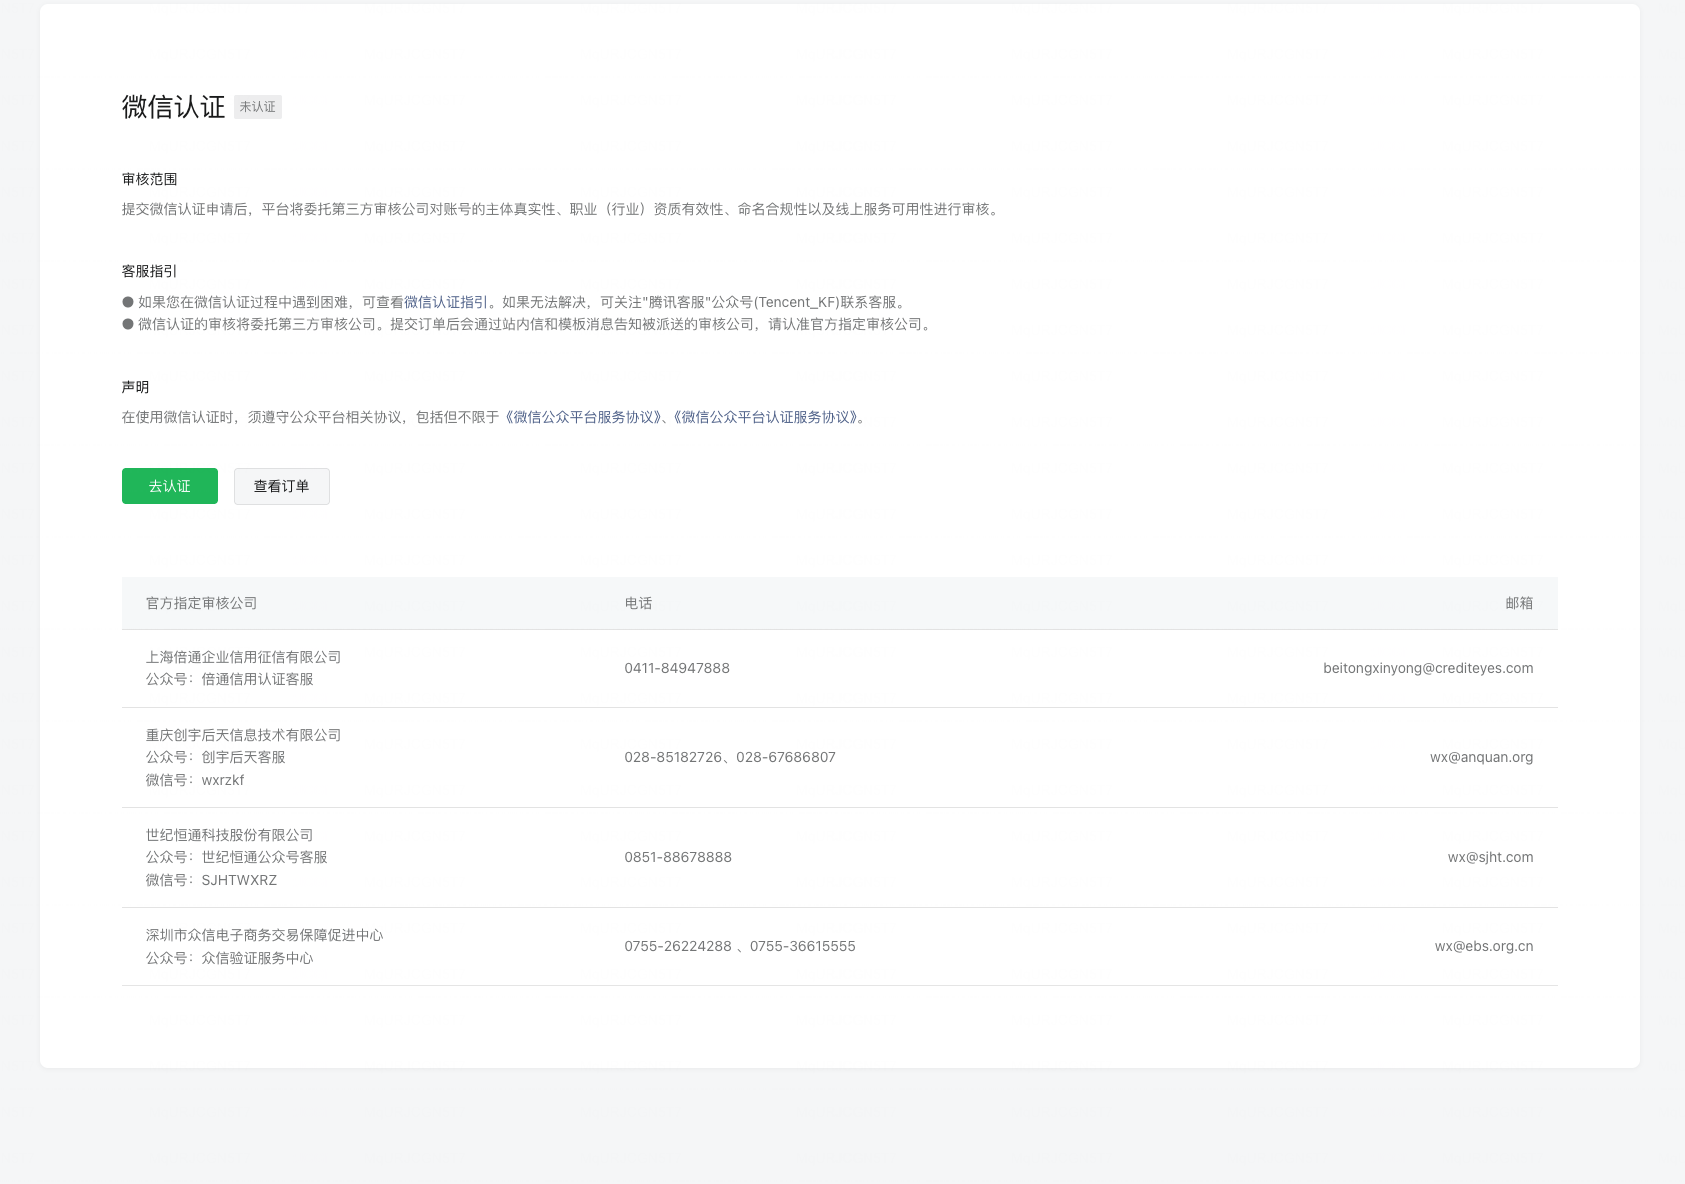Click the WeChat ID SJHTWXRZ
This screenshot has width=1685, height=1184.
(x=239, y=880)
